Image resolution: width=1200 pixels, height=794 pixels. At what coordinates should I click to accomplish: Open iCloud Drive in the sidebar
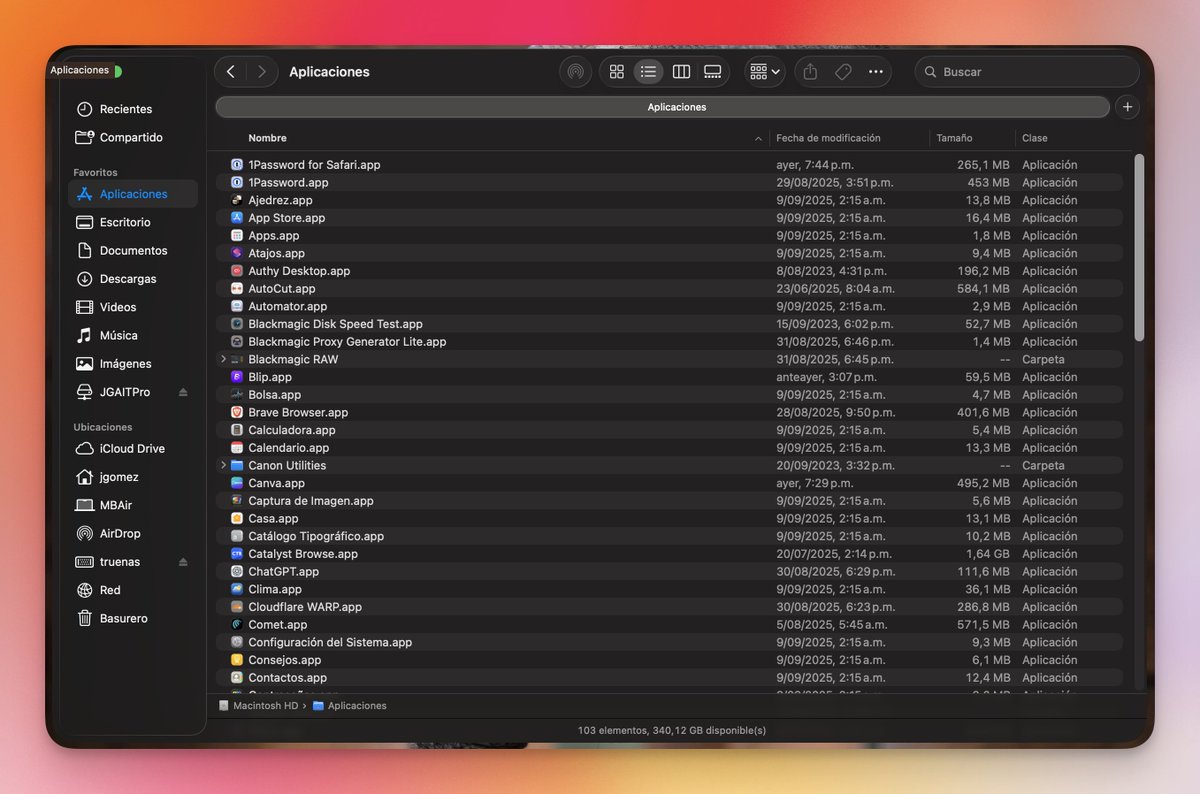132,449
